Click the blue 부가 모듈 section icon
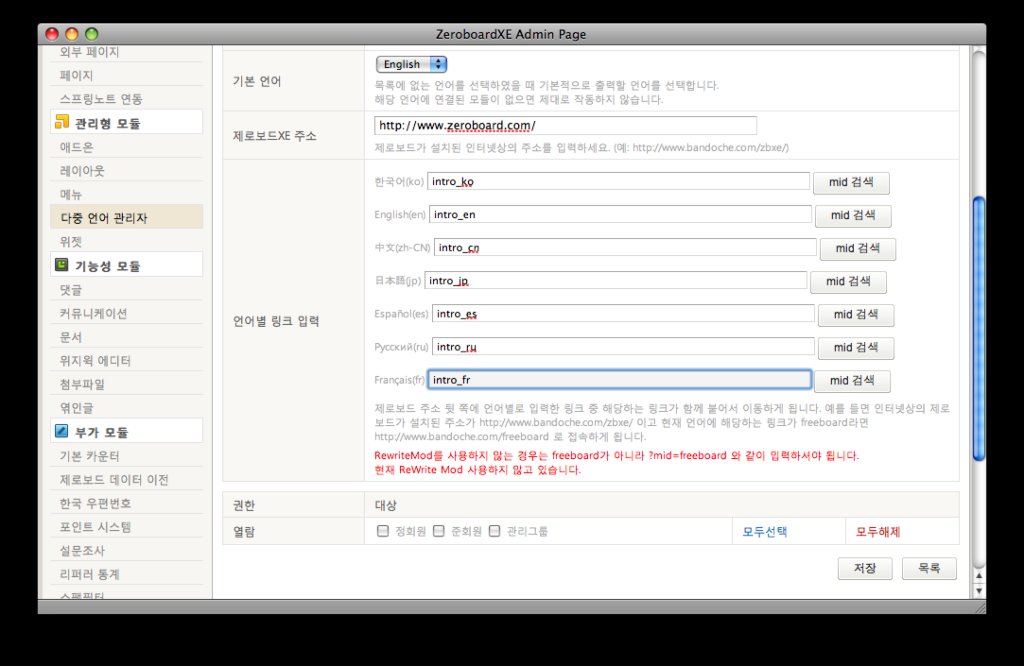The width and height of the screenshot is (1024, 666). [62, 431]
